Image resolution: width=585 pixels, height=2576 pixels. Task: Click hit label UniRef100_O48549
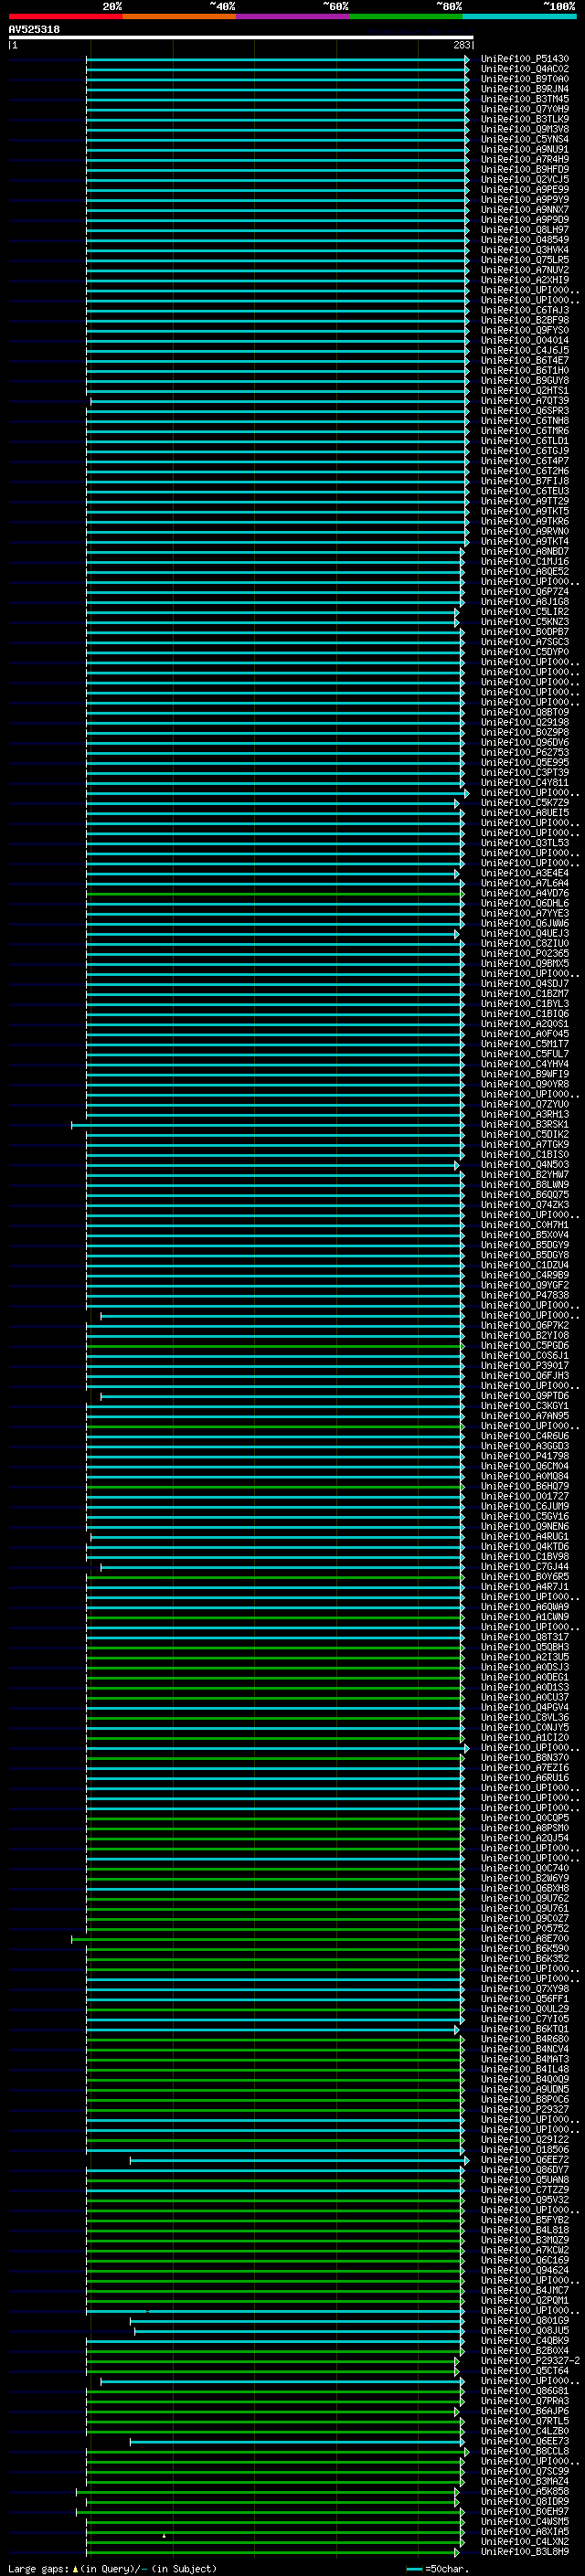pyautogui.click(x=524, y=240)
